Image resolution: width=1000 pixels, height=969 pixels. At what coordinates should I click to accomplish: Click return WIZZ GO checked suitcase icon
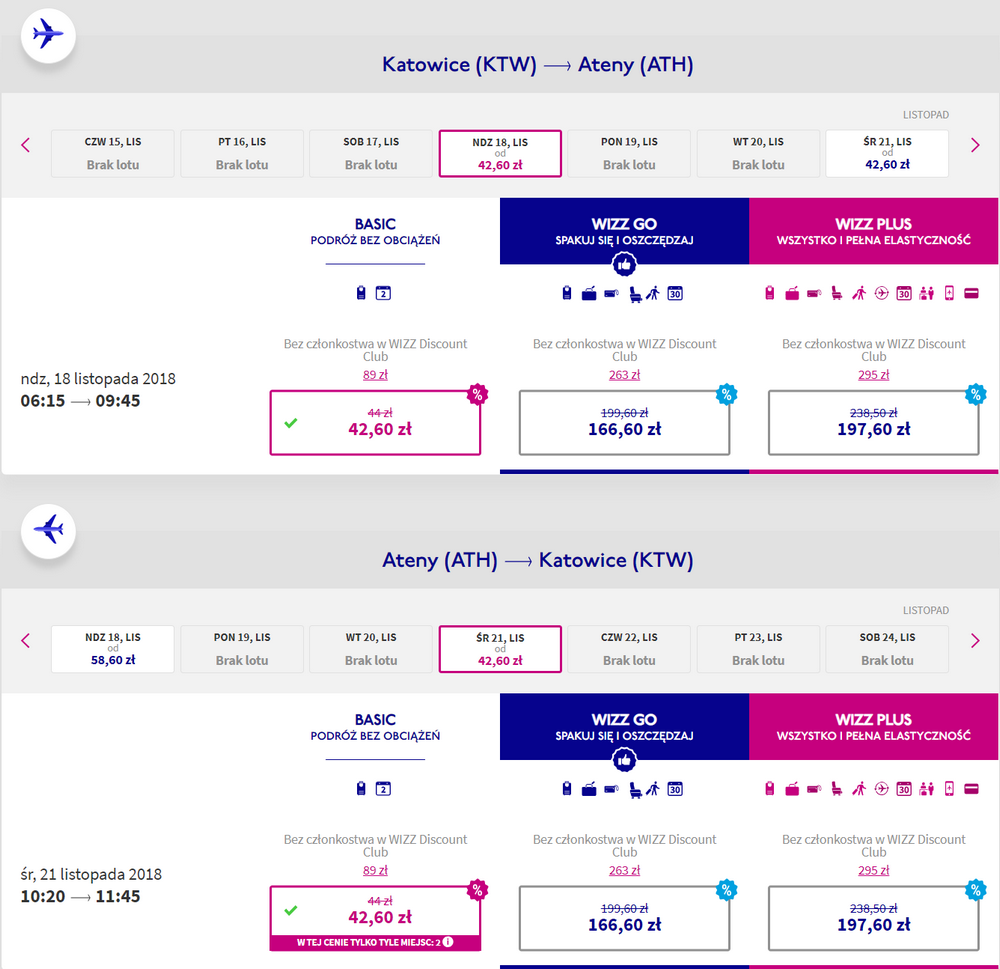[589, 789]
